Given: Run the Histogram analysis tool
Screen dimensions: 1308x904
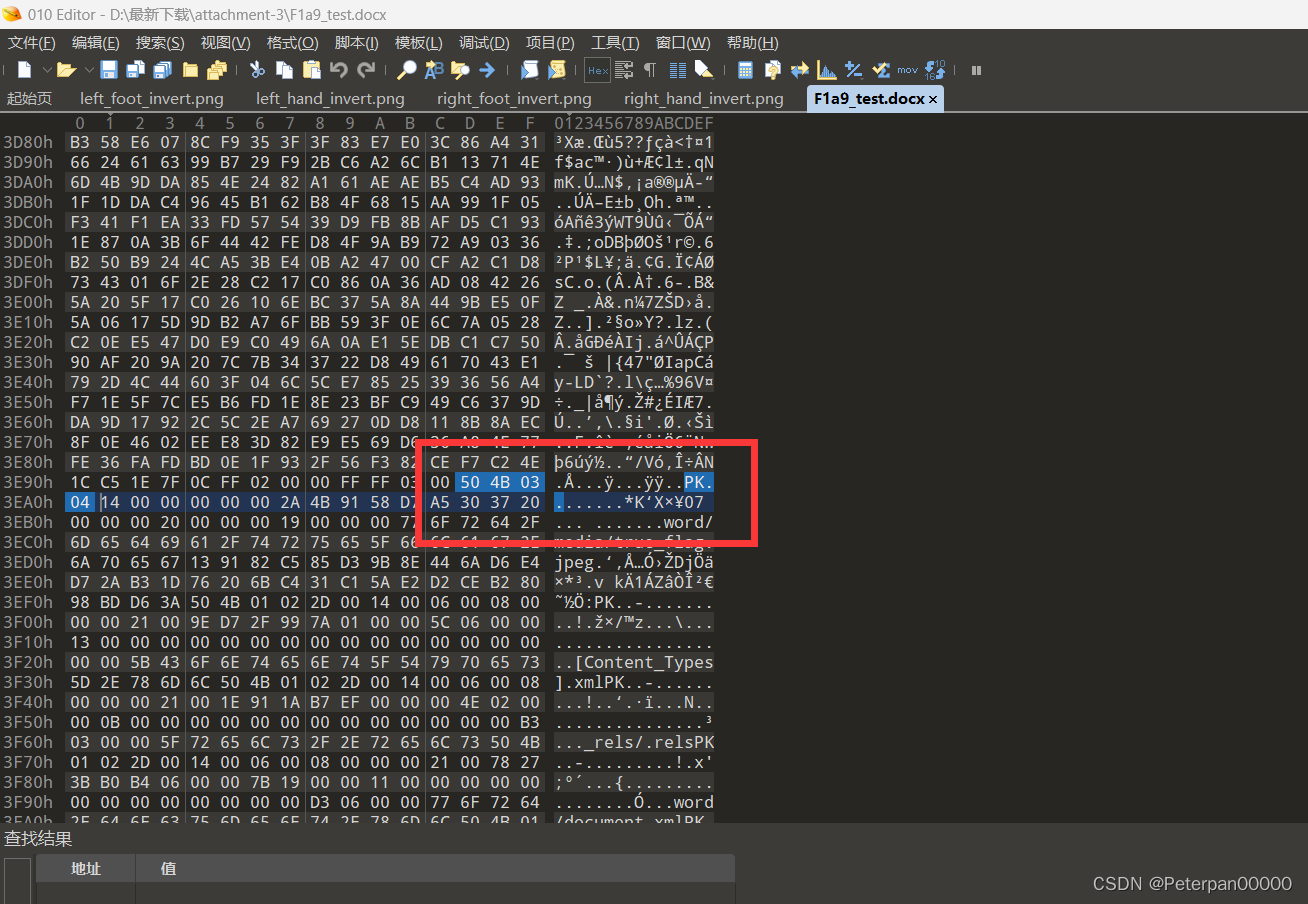Looking at the screenshot, I should tap(825, 70).
